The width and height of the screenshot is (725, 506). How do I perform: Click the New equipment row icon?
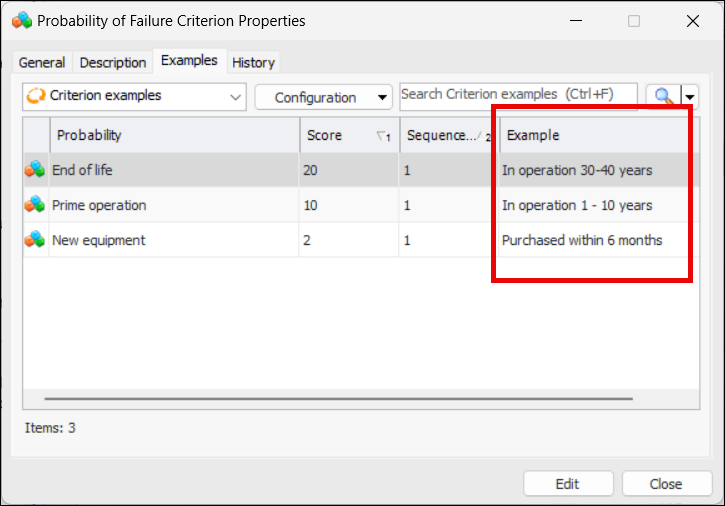coord(35,240)
